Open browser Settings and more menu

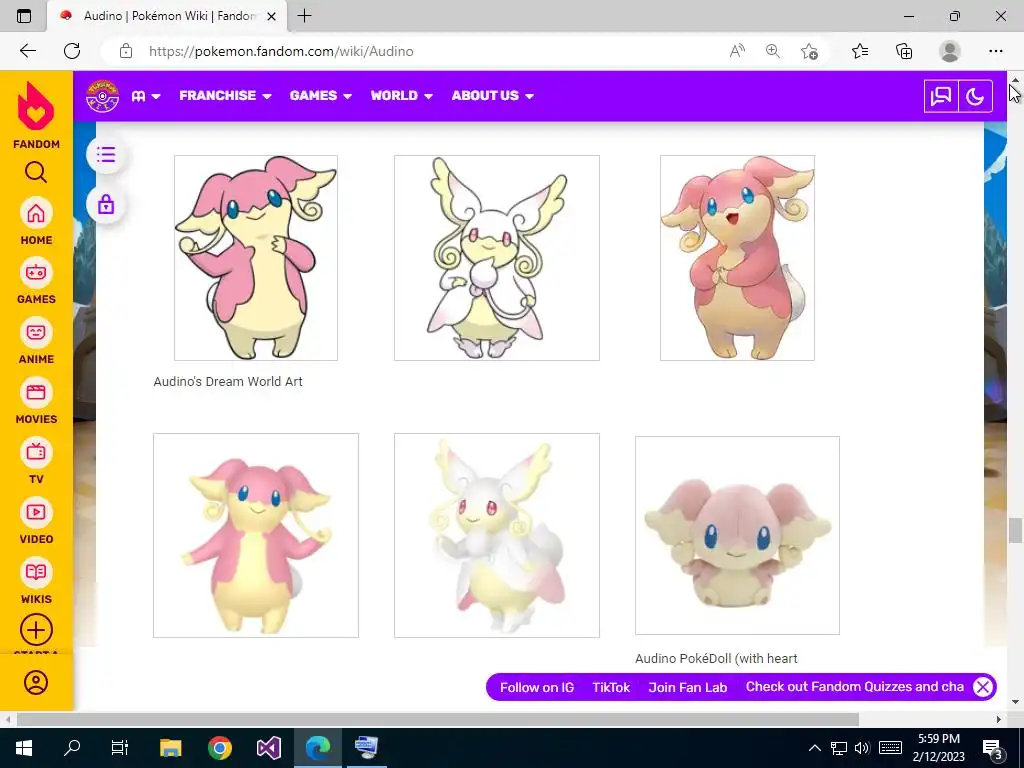pyautogui.click(x=995, y=51)
